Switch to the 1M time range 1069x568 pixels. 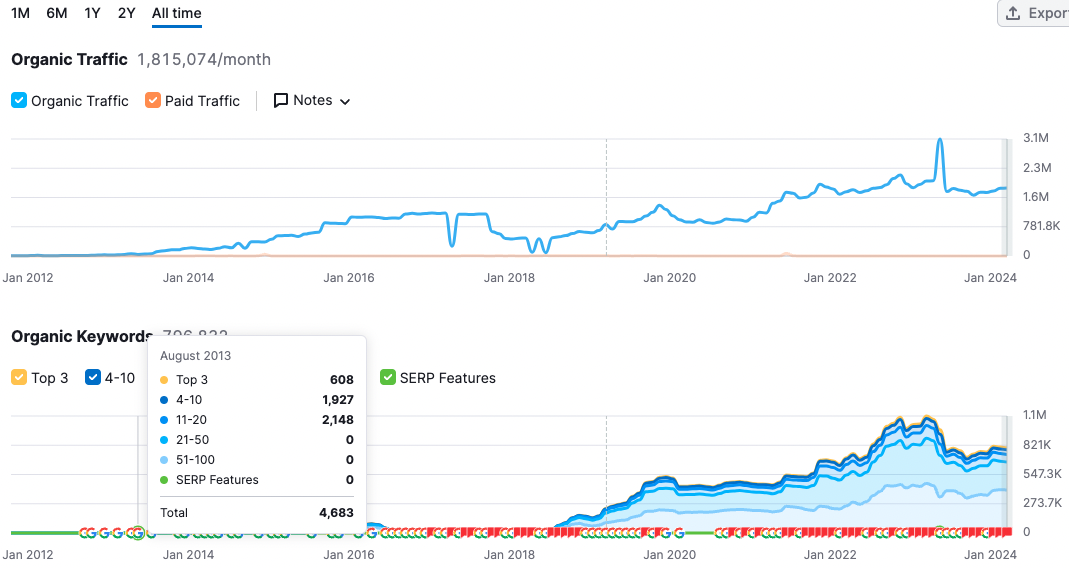pyautogui.click(x=20, y=13)
